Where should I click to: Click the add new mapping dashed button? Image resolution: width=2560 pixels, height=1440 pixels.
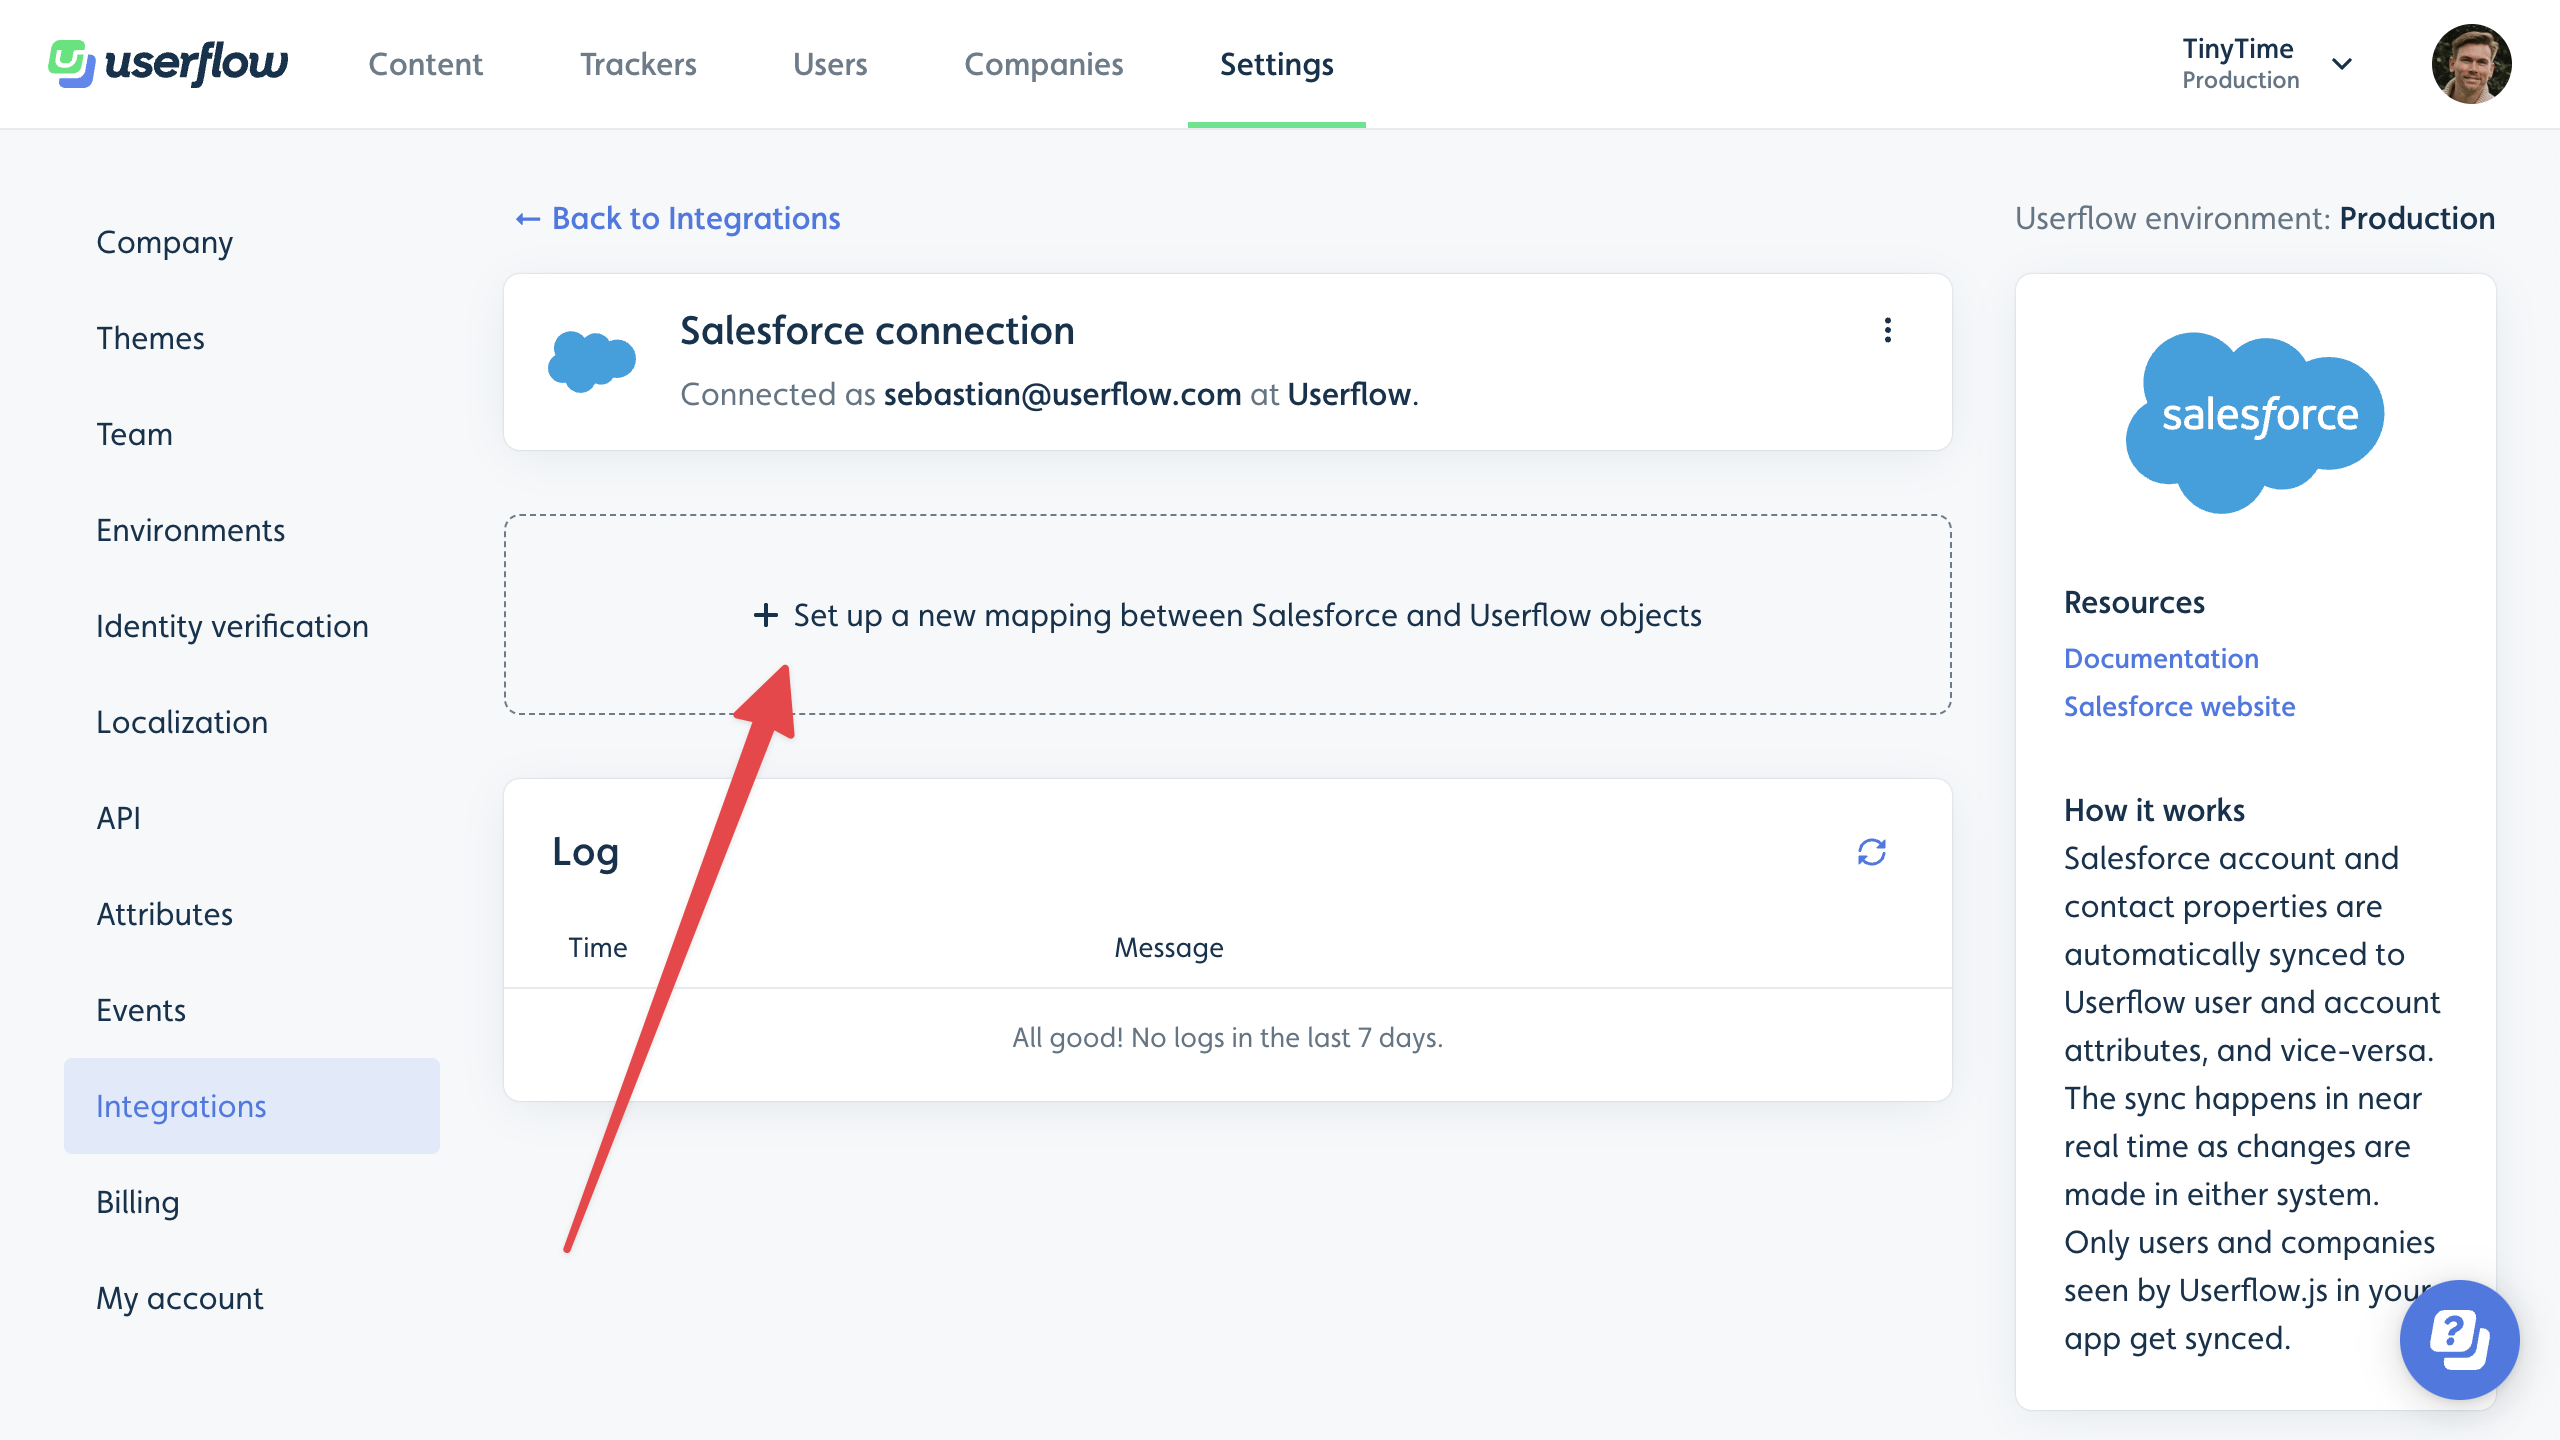1227,614
